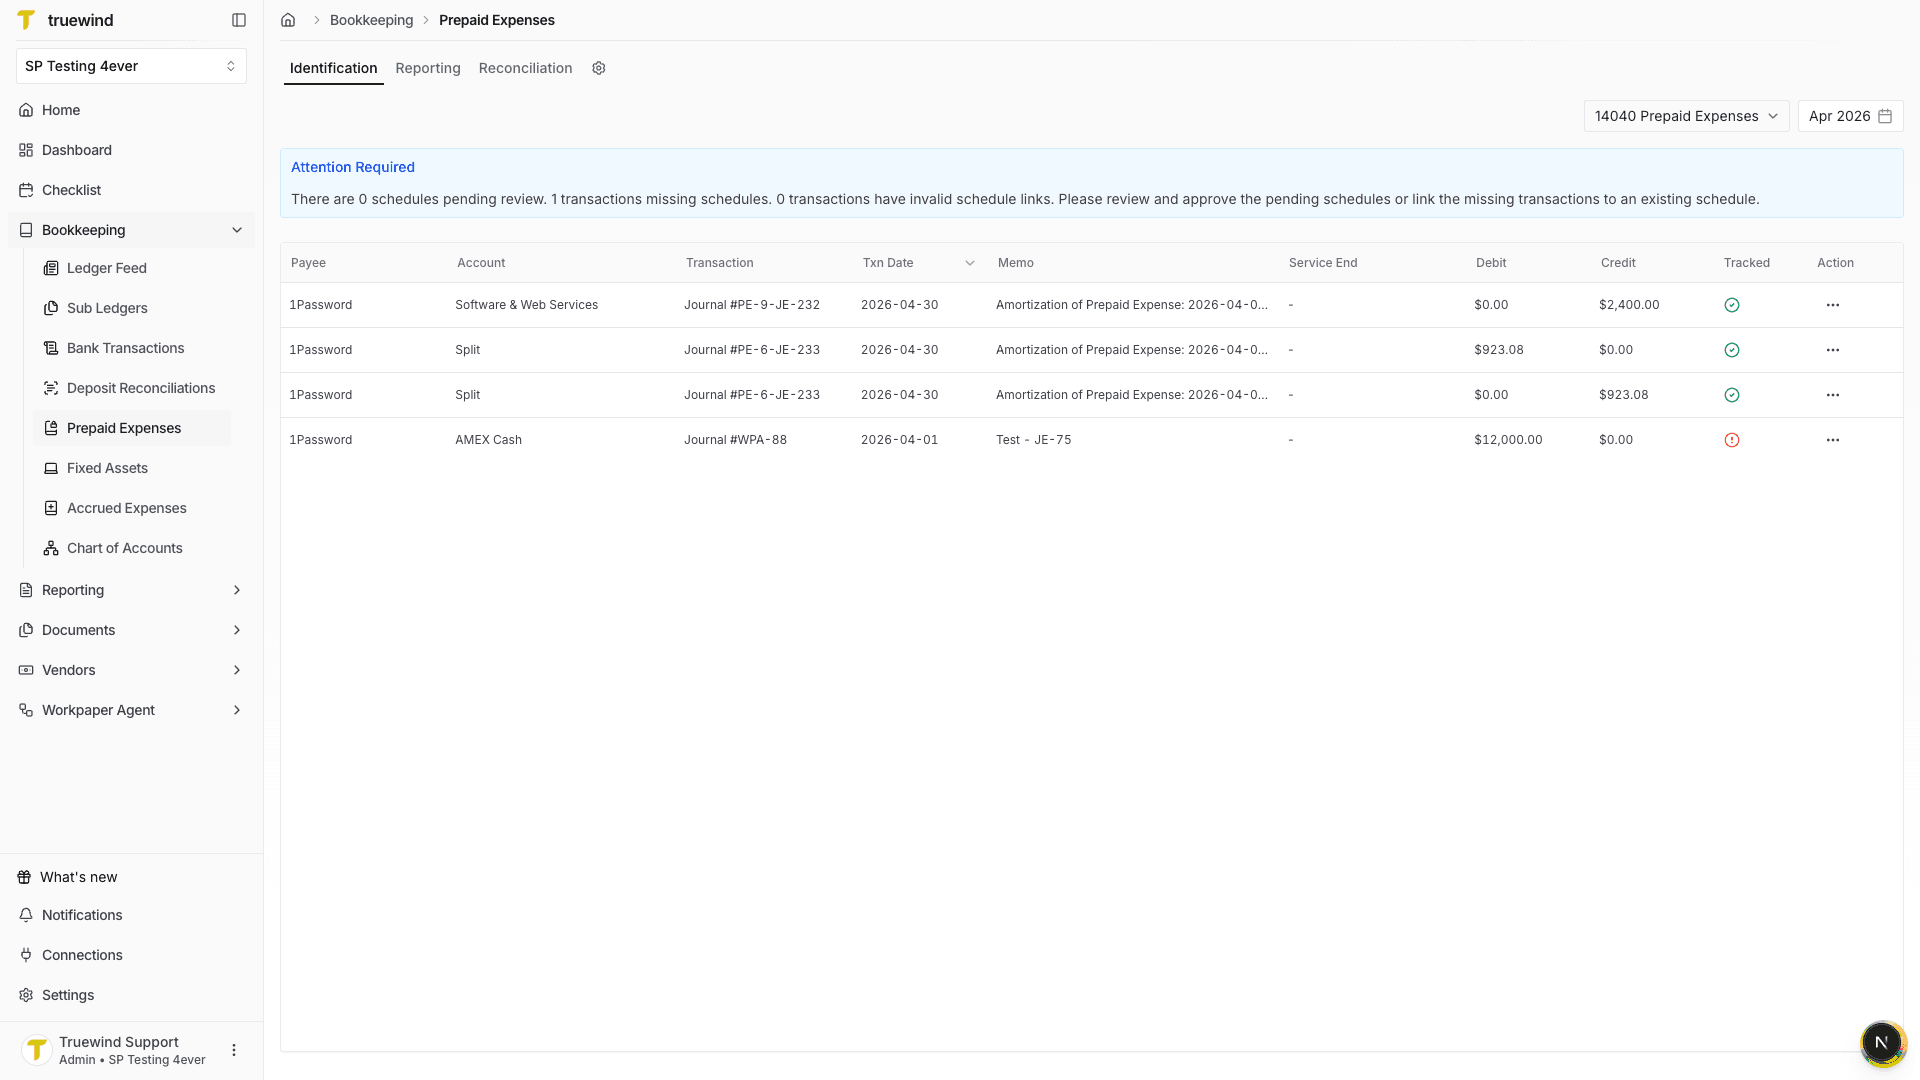Expand the Vendors sidebar section
This screenshot has height=1080, width=1920.
pyautogui.click(x=131, y=670)
